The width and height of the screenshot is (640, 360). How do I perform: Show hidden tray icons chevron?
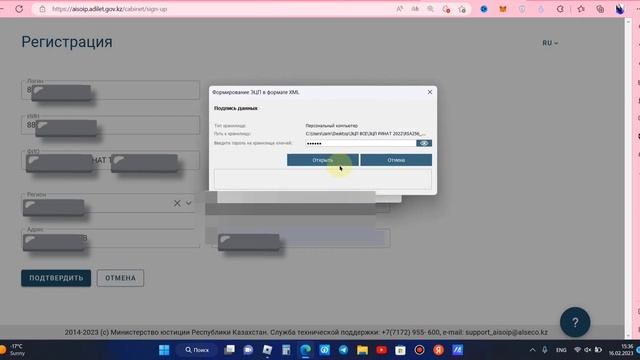tap(532, 350)
